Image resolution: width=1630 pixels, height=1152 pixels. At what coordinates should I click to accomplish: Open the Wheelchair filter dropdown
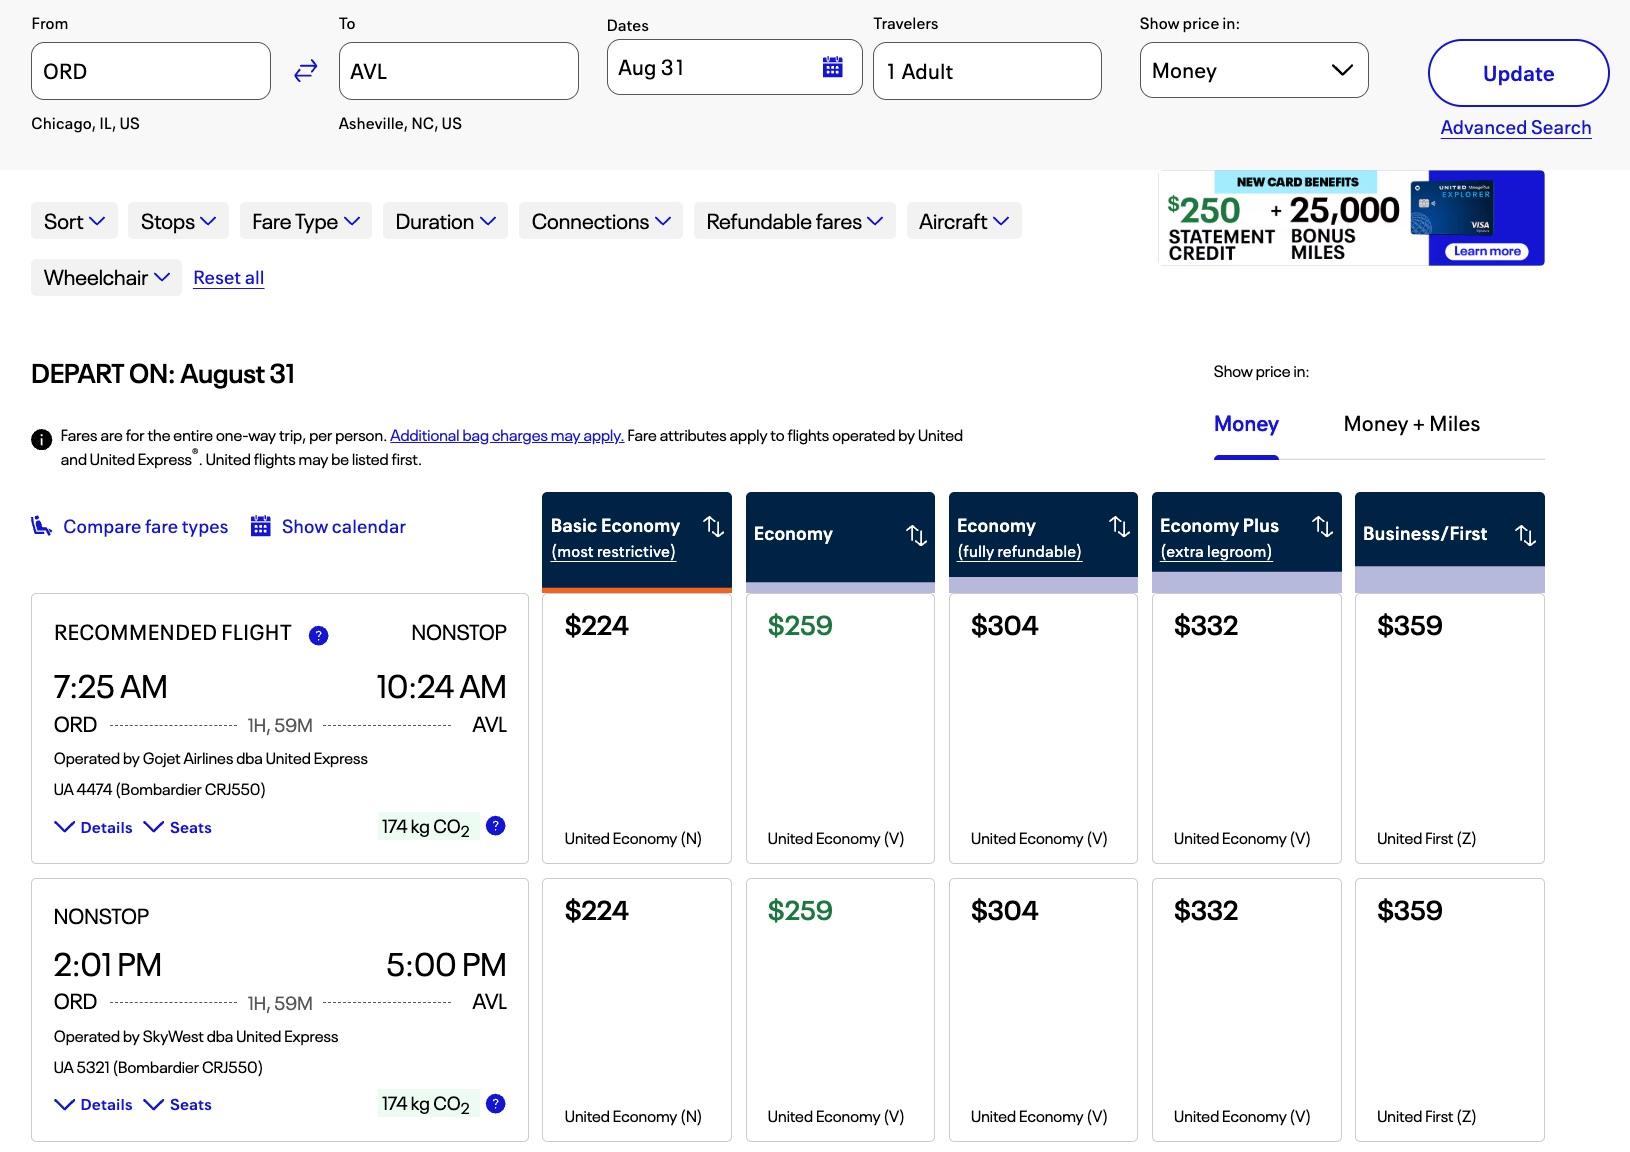(x=106, y=278)
